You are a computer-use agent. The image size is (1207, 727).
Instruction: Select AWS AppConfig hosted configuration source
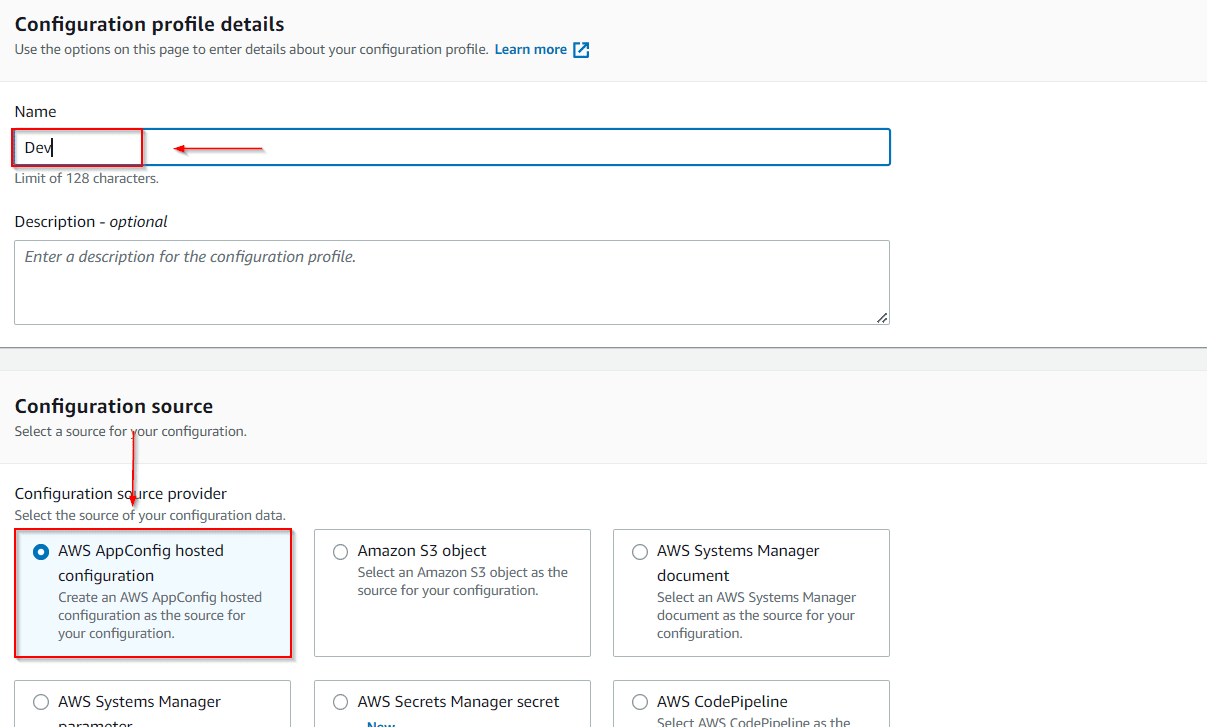tap(40, 550)
